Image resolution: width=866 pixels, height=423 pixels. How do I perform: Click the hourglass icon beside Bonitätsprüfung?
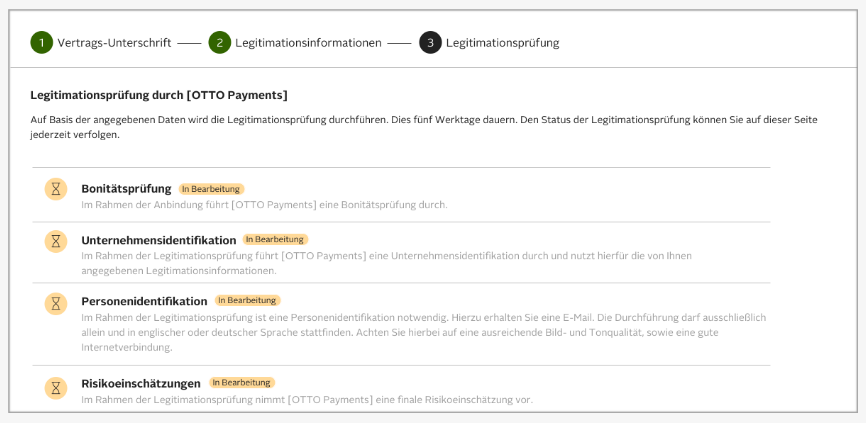pyautogui.click(x=56, y=189)
